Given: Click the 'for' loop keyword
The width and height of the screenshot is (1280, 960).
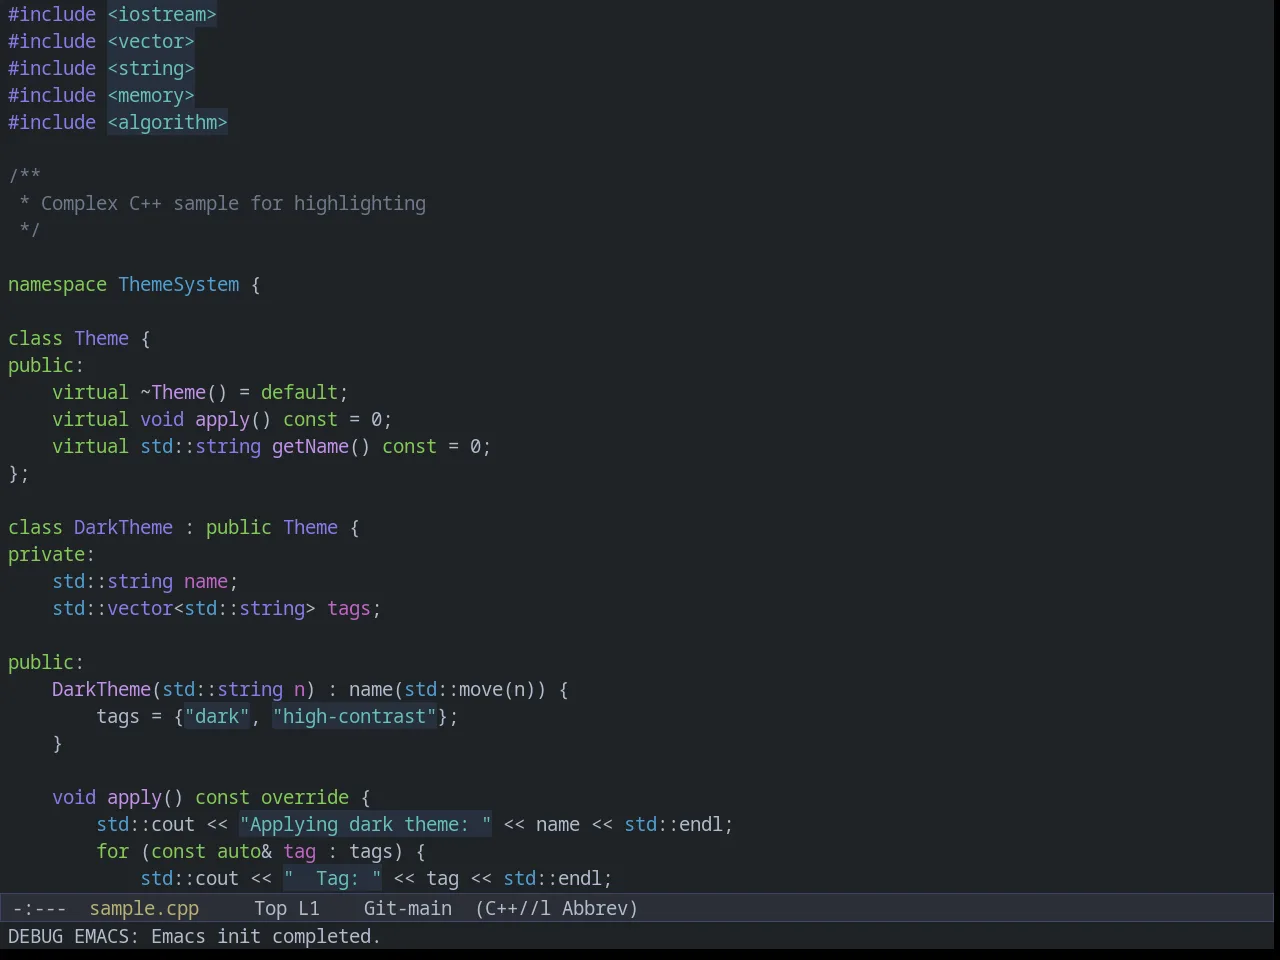Looking at the screenshot, I should [112, 851].
